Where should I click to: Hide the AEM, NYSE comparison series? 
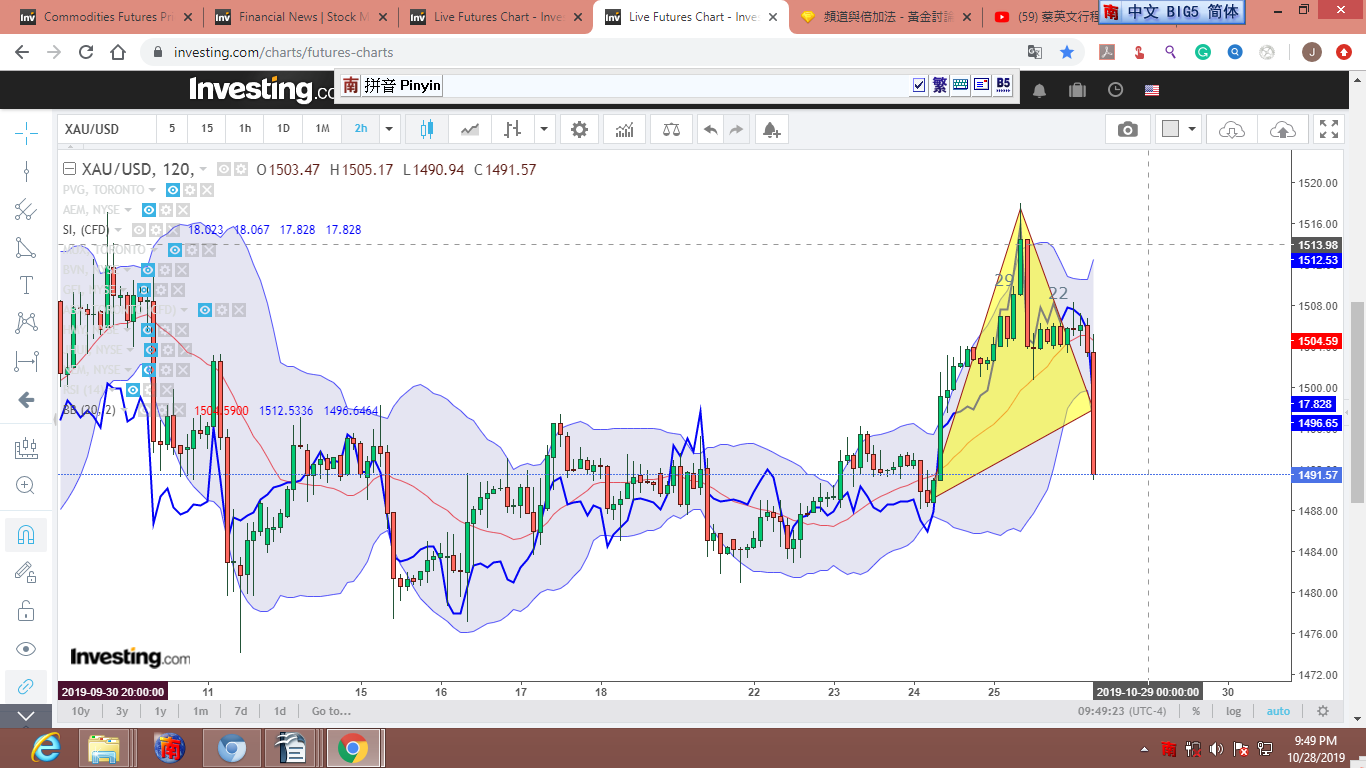[x=148, y=210]
